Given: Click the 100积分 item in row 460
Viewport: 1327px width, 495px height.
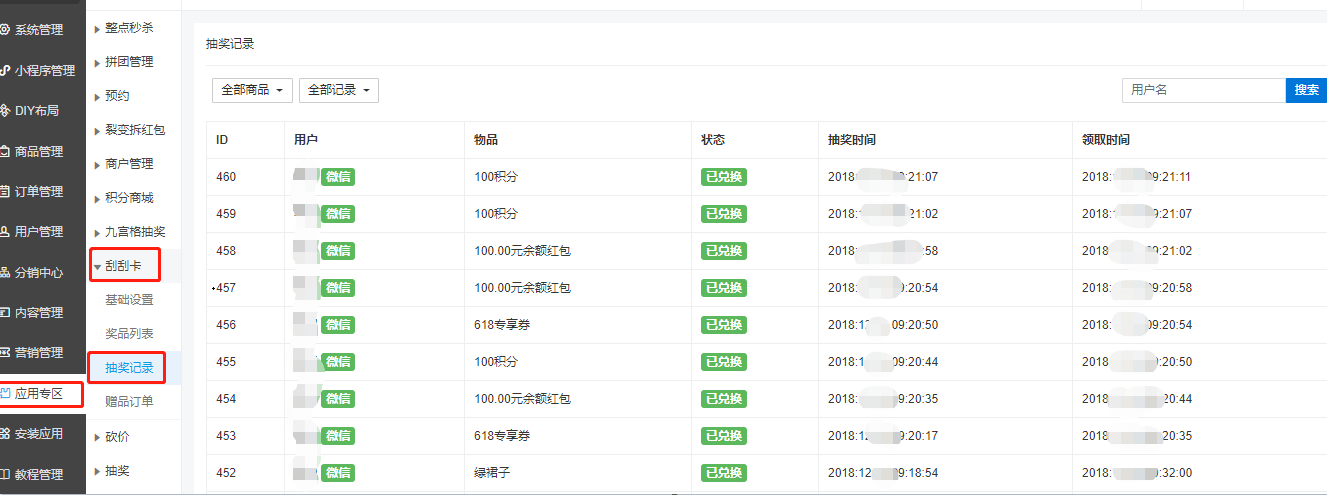Looking at the screenshot, I should (x=496, y=177).
